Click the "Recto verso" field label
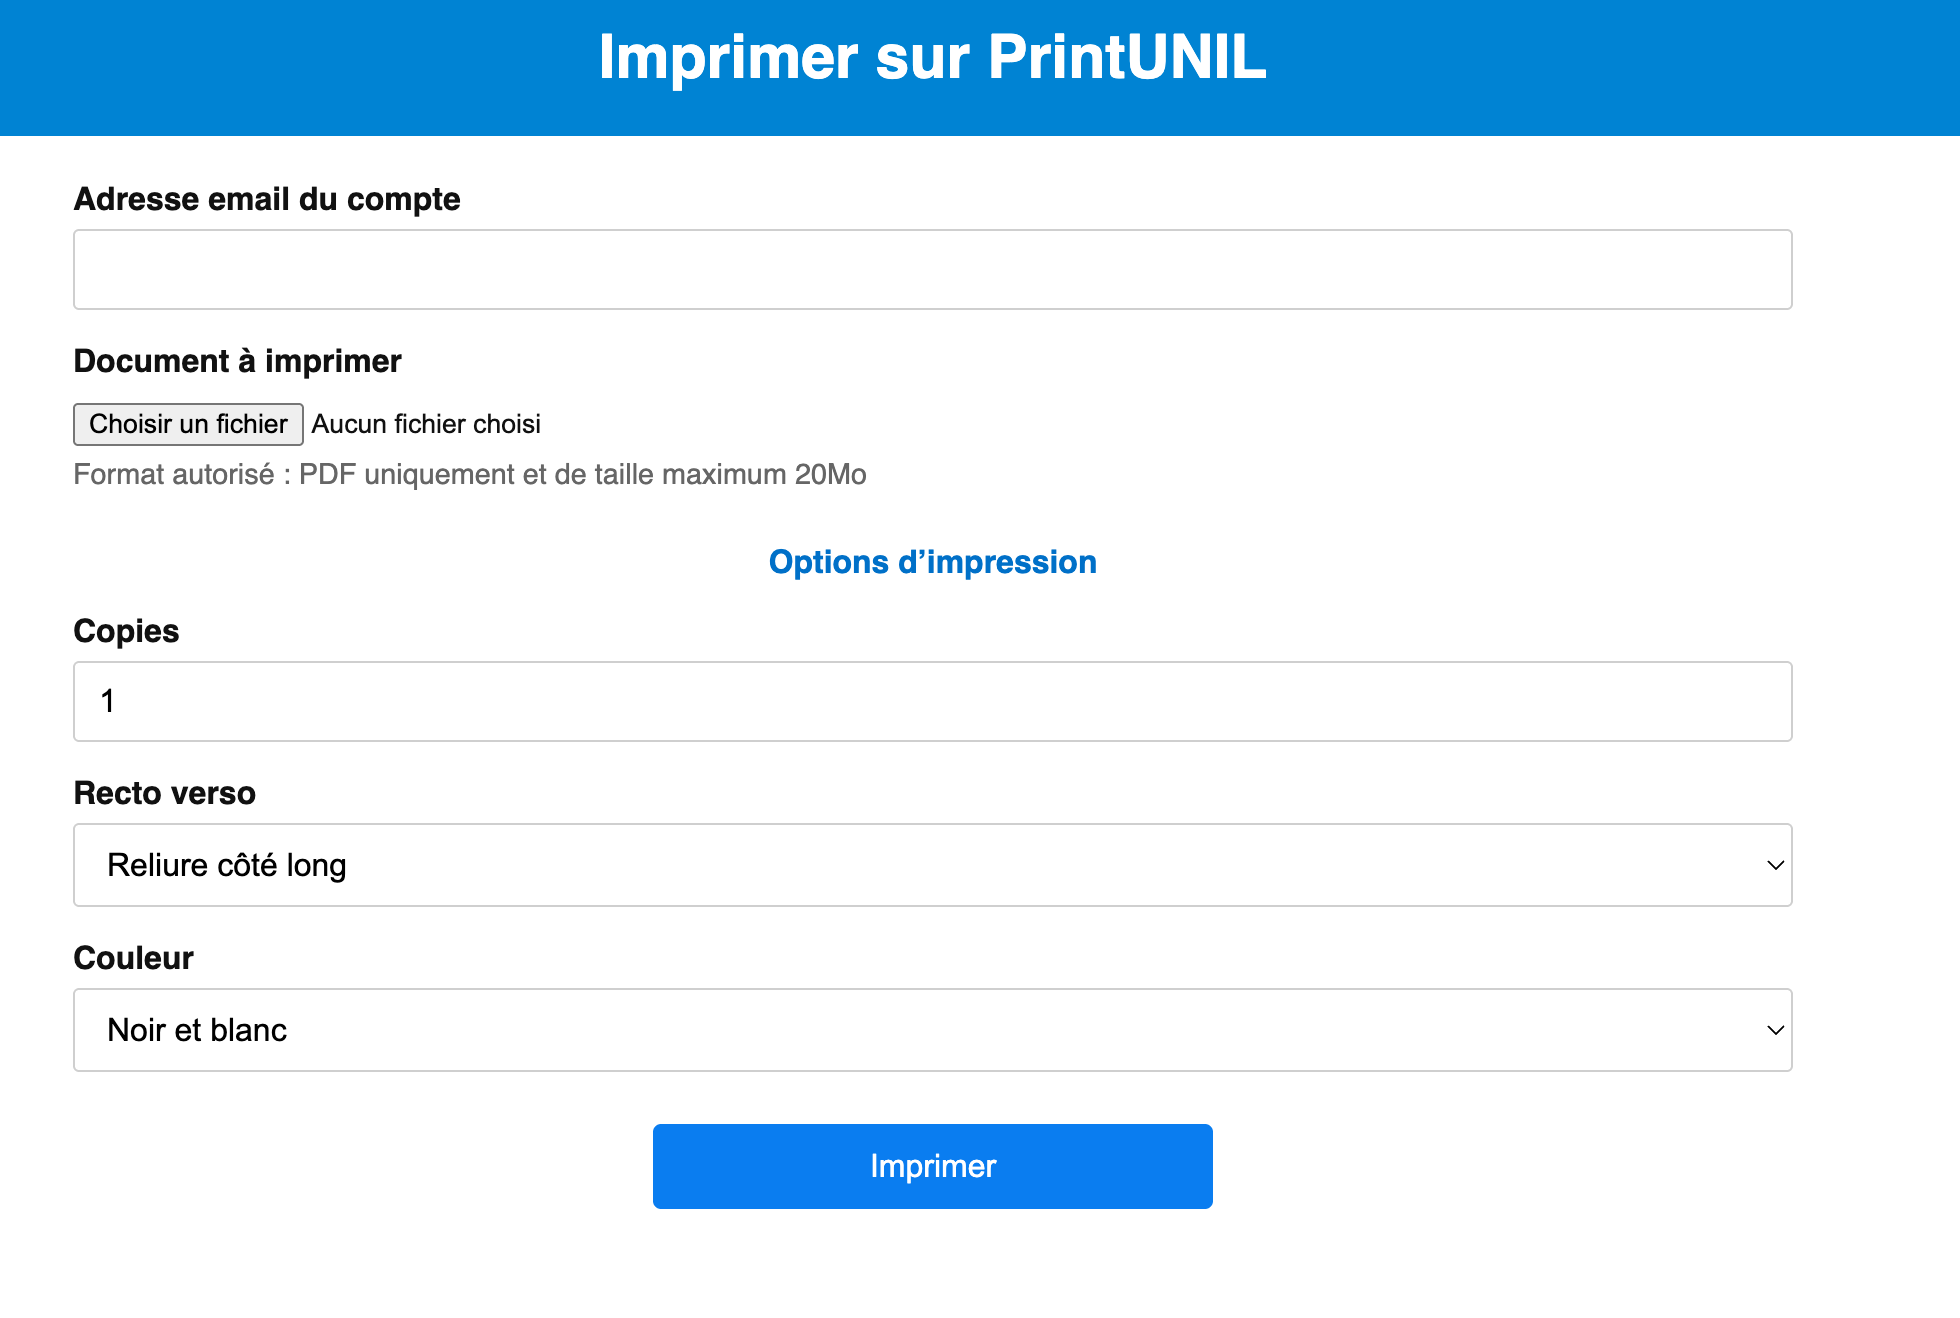1960x1318 pixels. pyautogui.click(x=164, y=793)
